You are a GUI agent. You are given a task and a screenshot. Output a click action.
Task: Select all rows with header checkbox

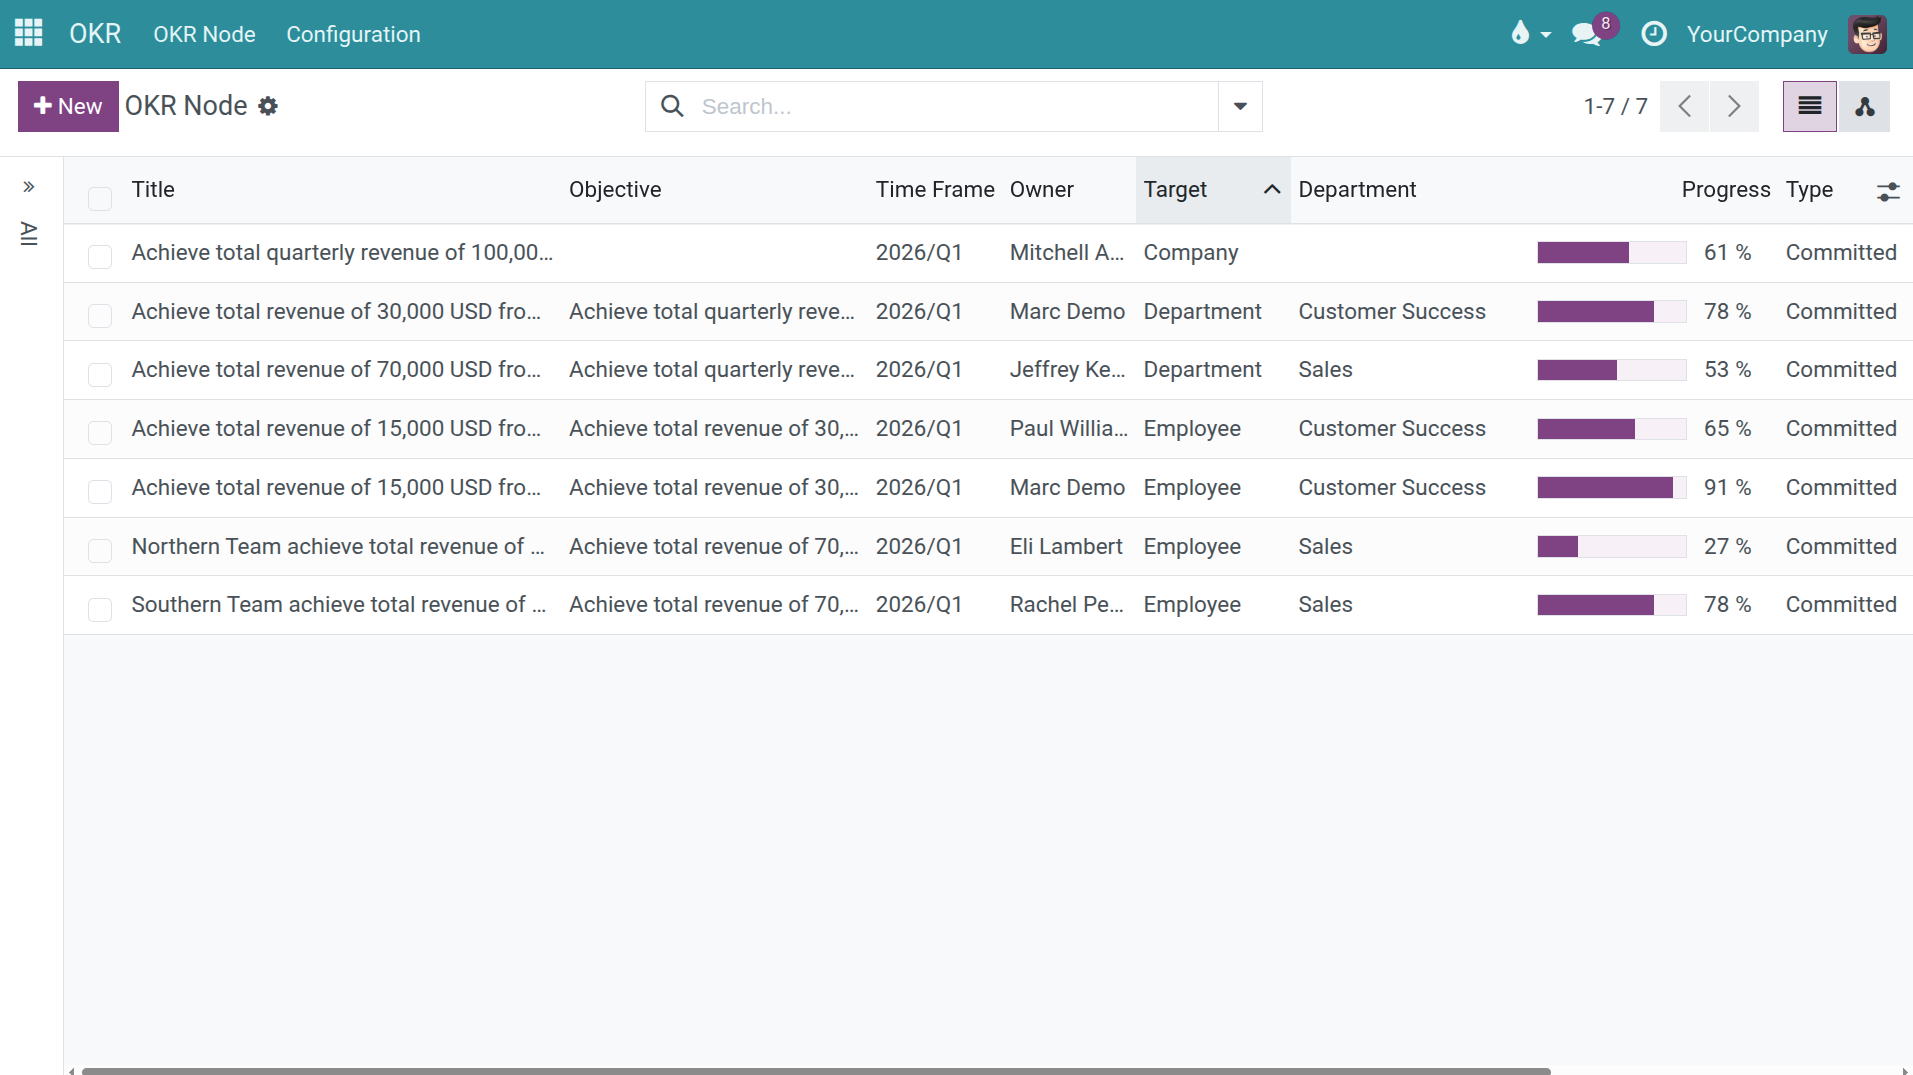click(x=100, y=198)
